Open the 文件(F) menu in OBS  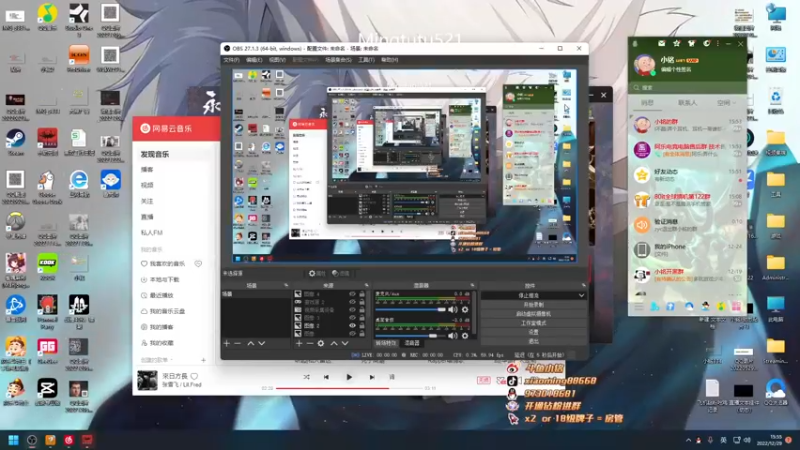coord(231,60)
